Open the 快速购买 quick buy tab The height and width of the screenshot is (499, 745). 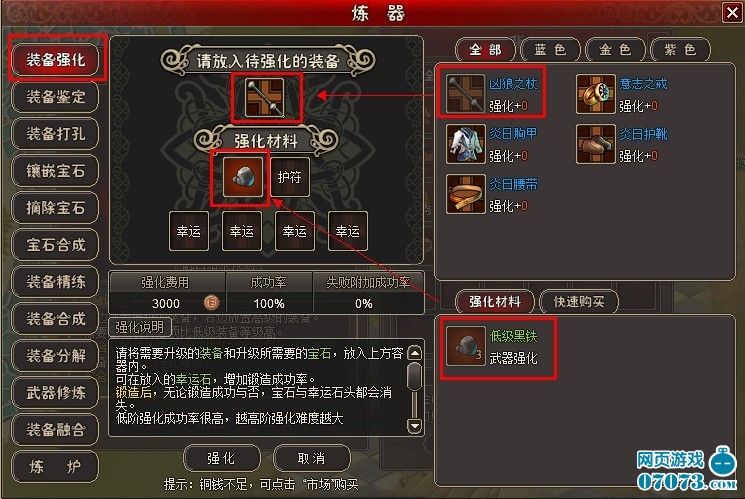[579, 301]
